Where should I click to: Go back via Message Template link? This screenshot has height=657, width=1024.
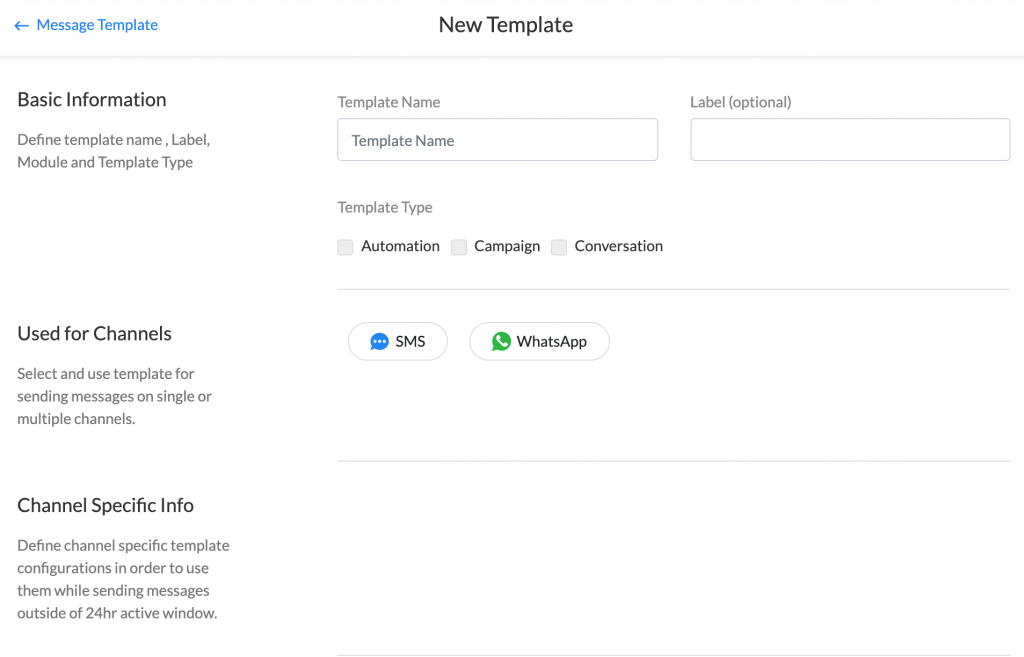coord(97,25)
